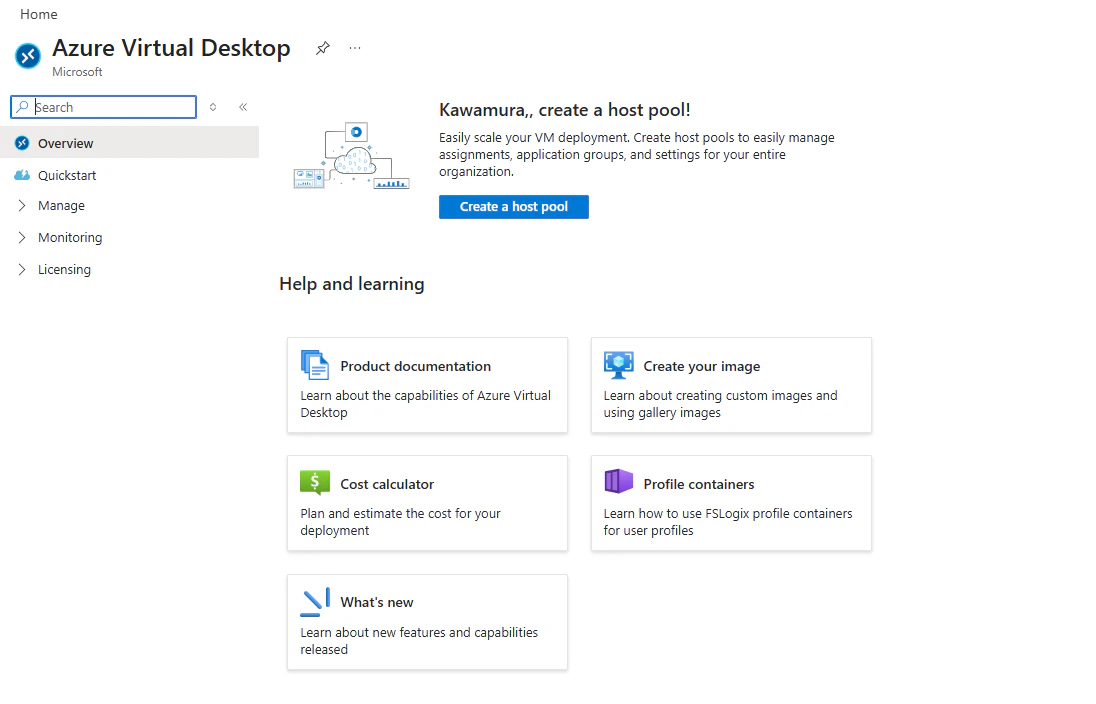Collapse the sidebar with double-chevron icon
This screenshot has height=704, width=1096.
pyautogui.click(x=243, y=107)
